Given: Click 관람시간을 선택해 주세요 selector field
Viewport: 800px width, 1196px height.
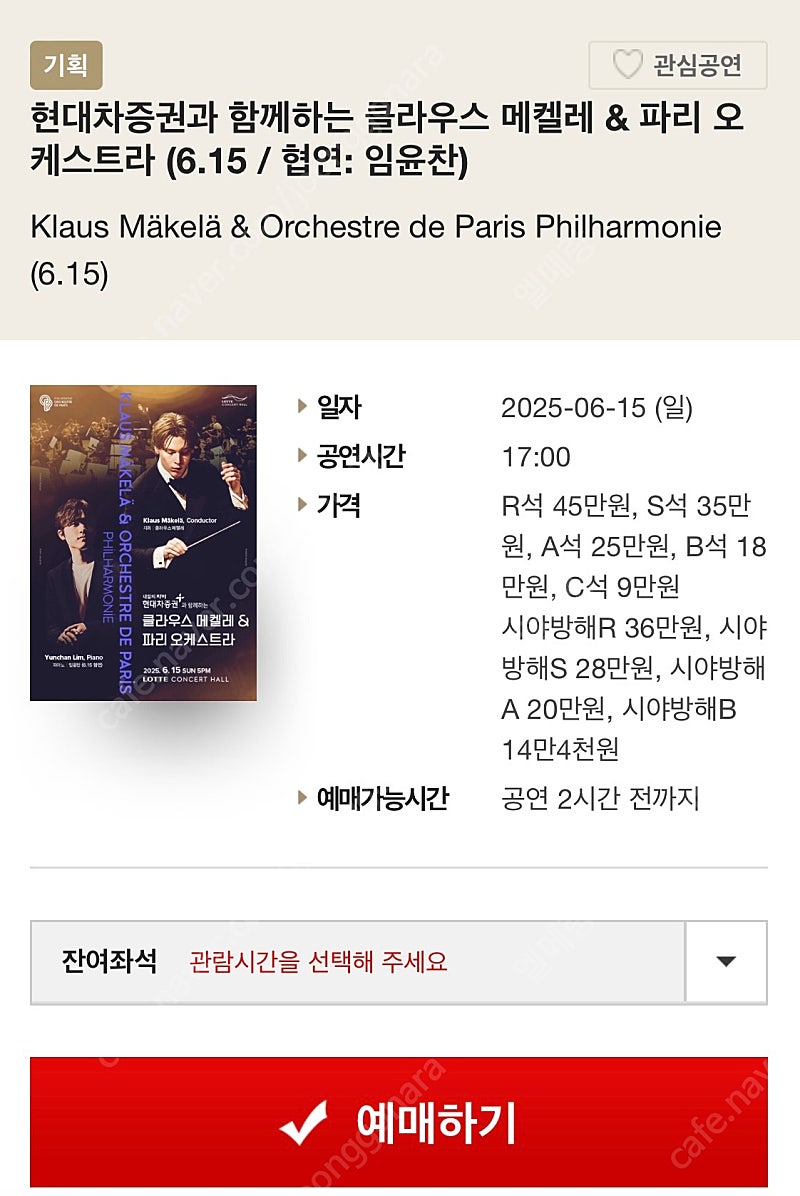Looking at the screenshot, I should pyautogui.click(x=358, y=962).
